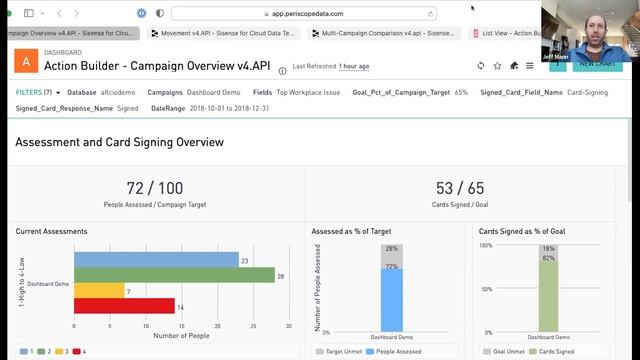This screenshot has height=360, width=640.
Task: Open the sidebar dropdown arrow in Safari
Action: click(42, 13)
